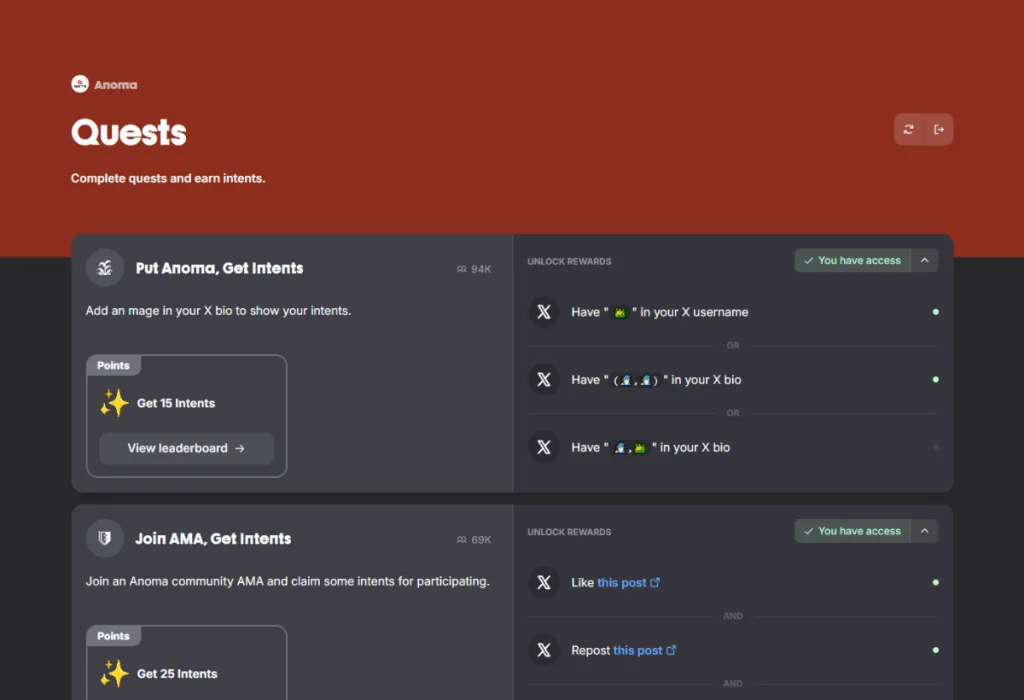Click the Join AMA quest shield icon

click(105, 538)
